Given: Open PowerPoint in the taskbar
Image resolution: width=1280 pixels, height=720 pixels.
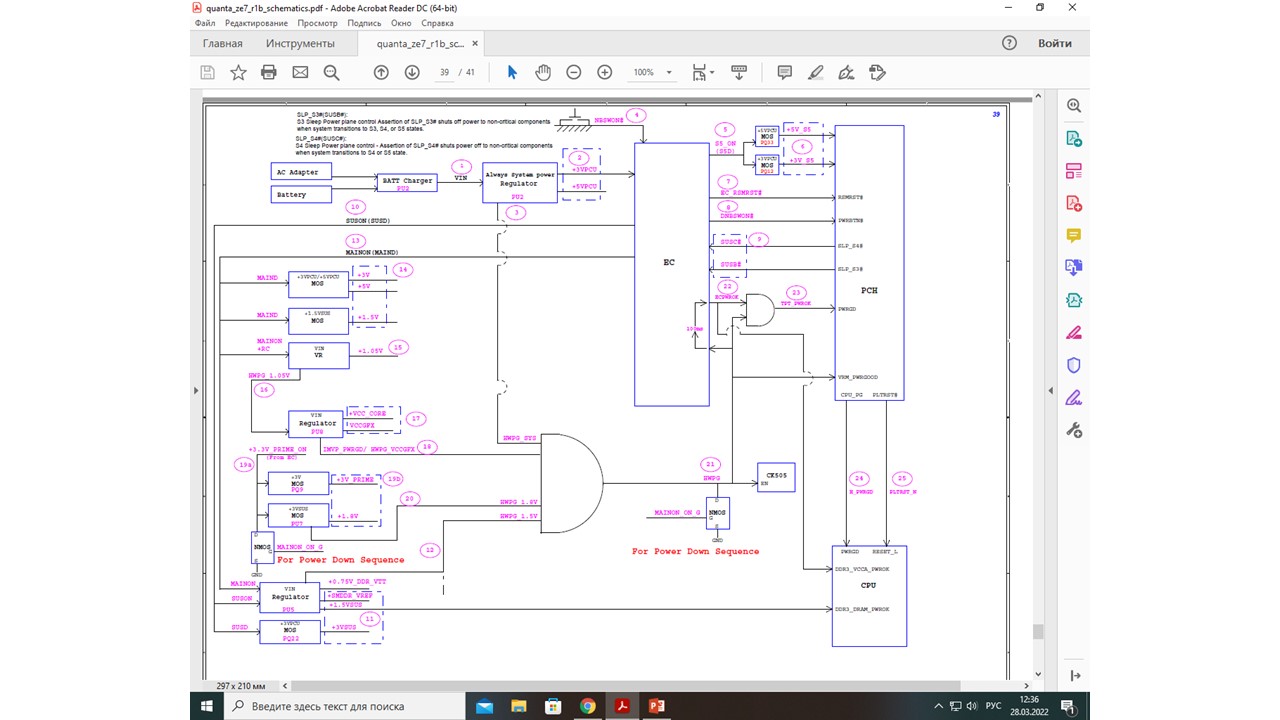Looking at the screenshot, I should click(x=657, y=706).
